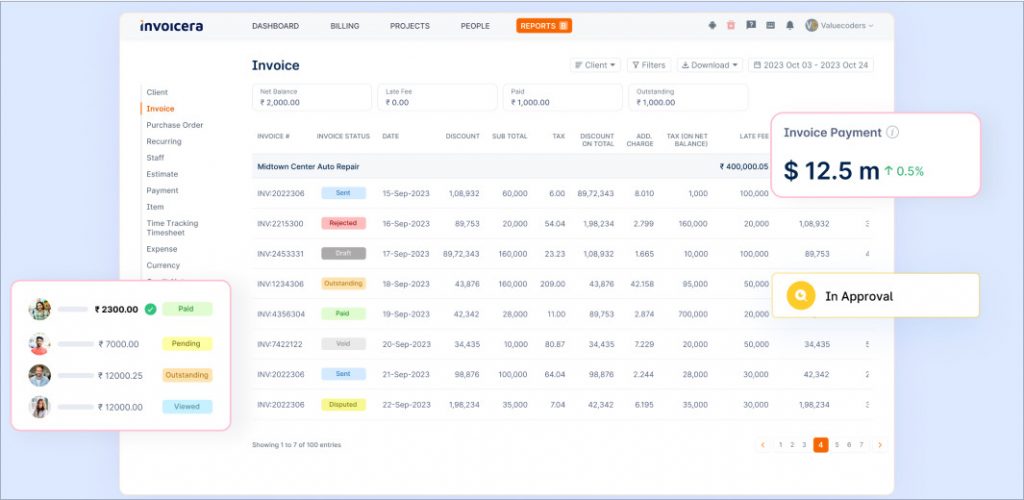Open the Reports tab

544,26
